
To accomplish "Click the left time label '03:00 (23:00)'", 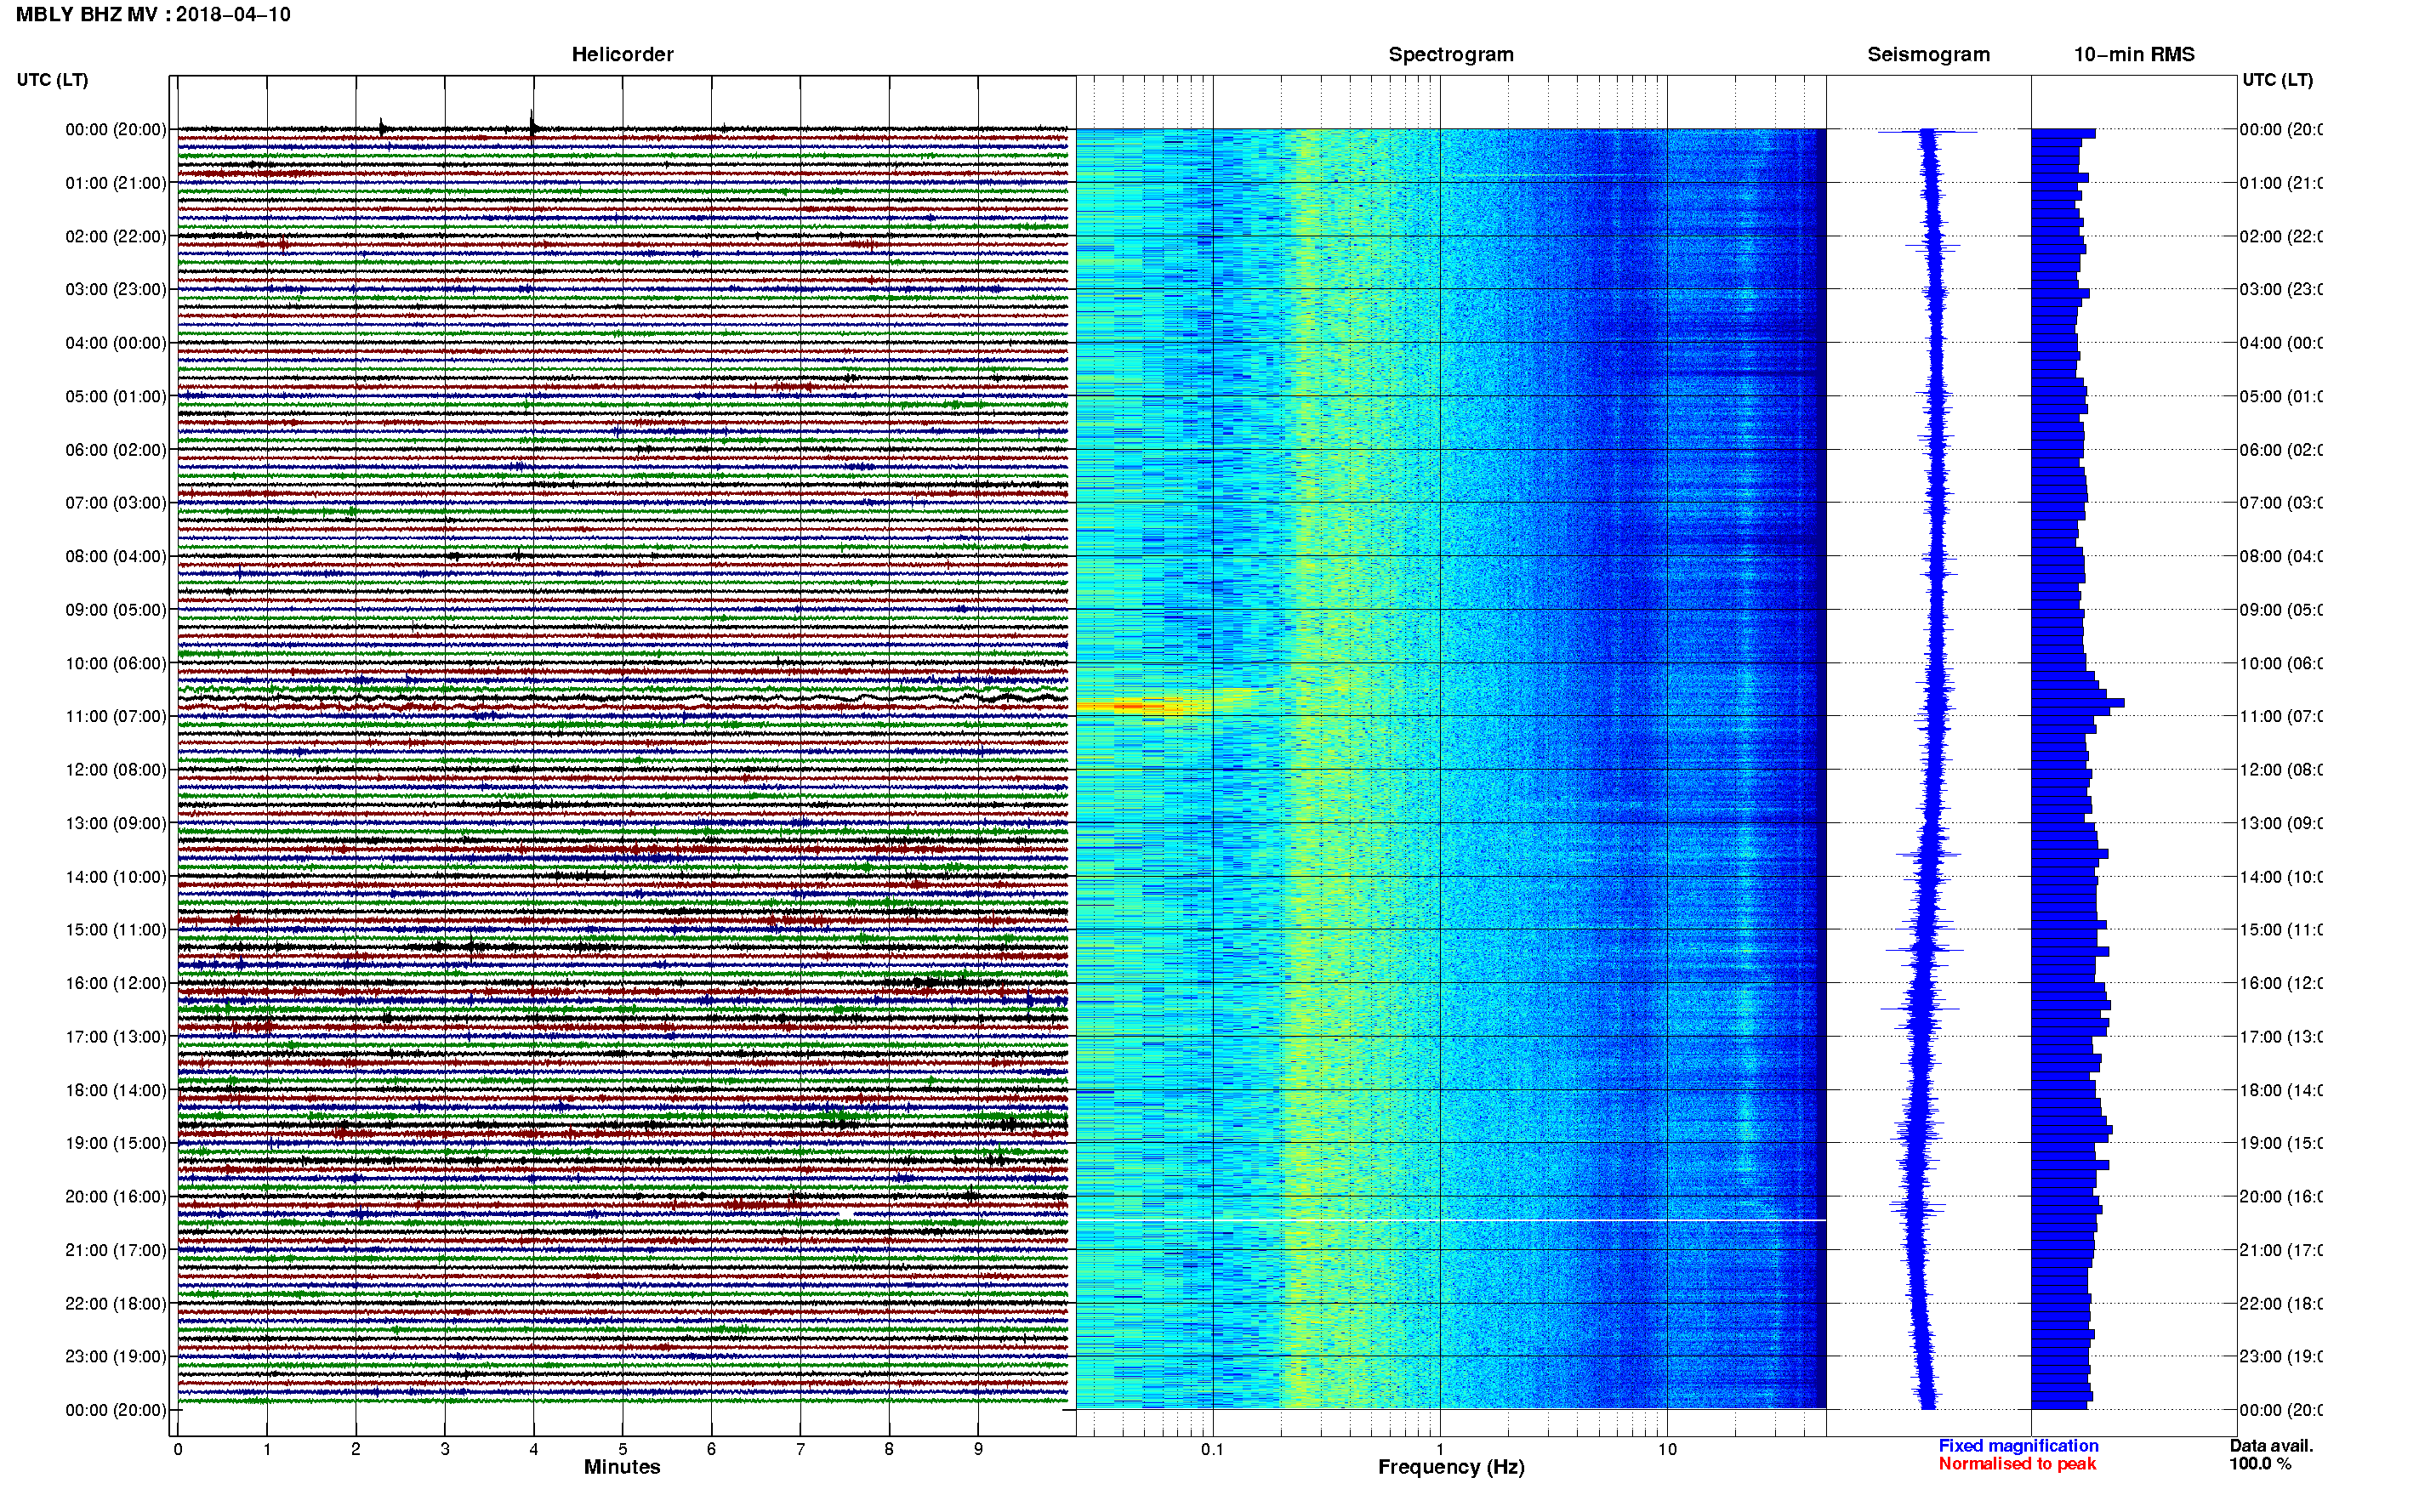I will tap(115, 289).
